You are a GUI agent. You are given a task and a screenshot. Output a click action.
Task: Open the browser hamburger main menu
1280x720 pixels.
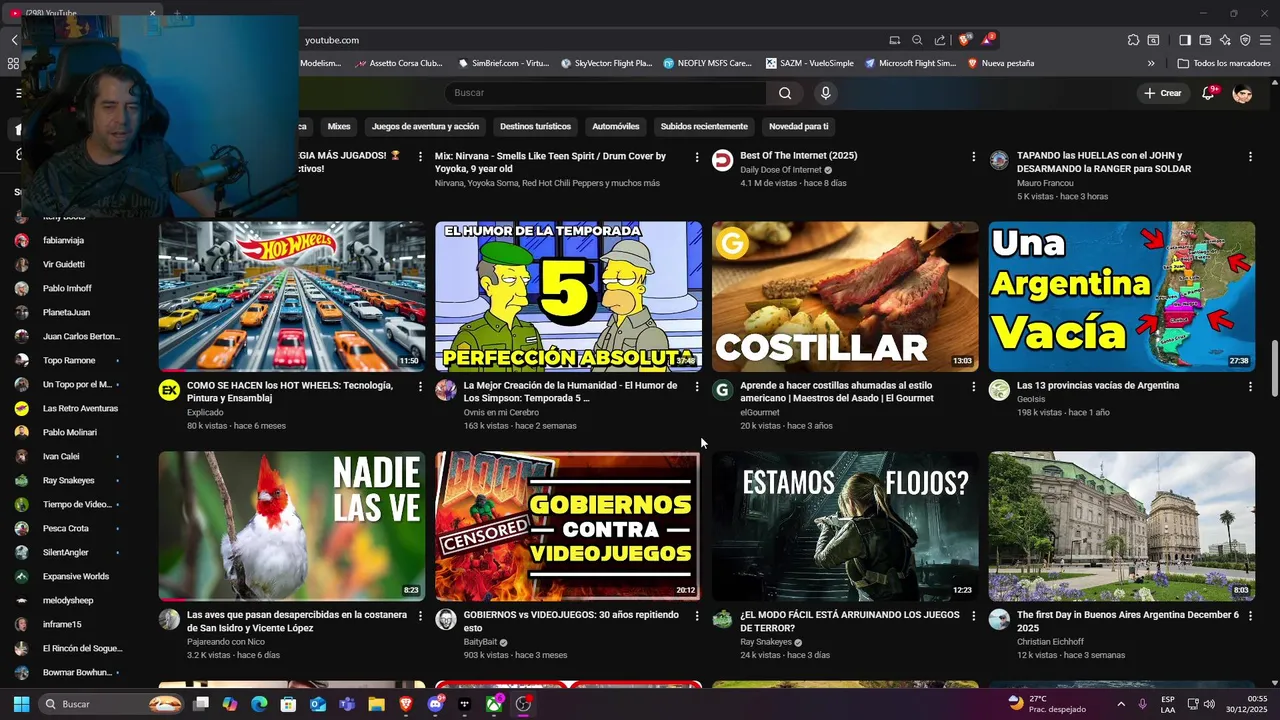point(1266,40)
